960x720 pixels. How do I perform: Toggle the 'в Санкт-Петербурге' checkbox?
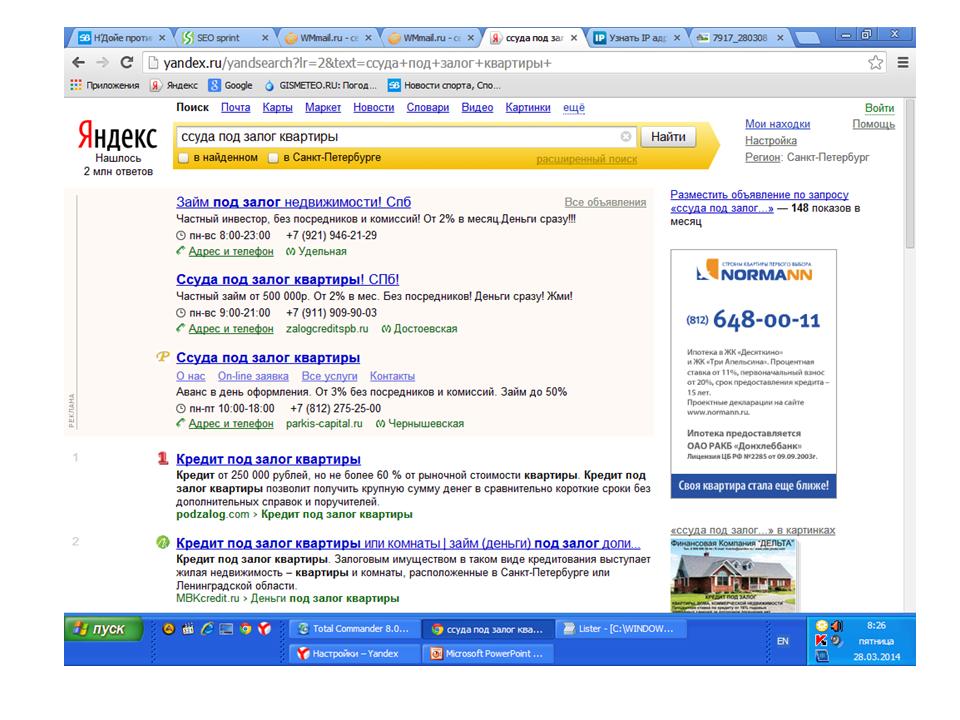pyautogui.click(x=273, y=158)
